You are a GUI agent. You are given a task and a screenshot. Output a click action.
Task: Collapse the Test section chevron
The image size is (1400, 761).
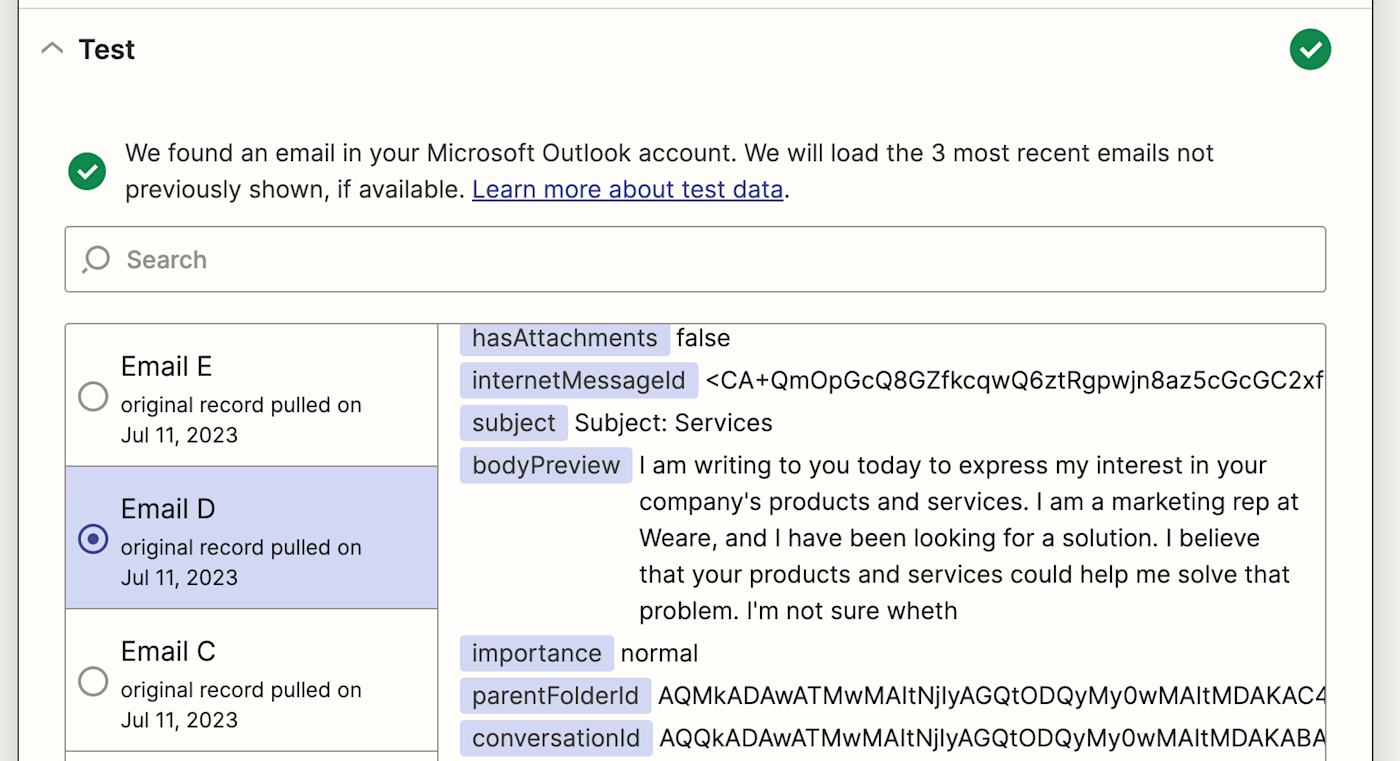pos(52,48)
